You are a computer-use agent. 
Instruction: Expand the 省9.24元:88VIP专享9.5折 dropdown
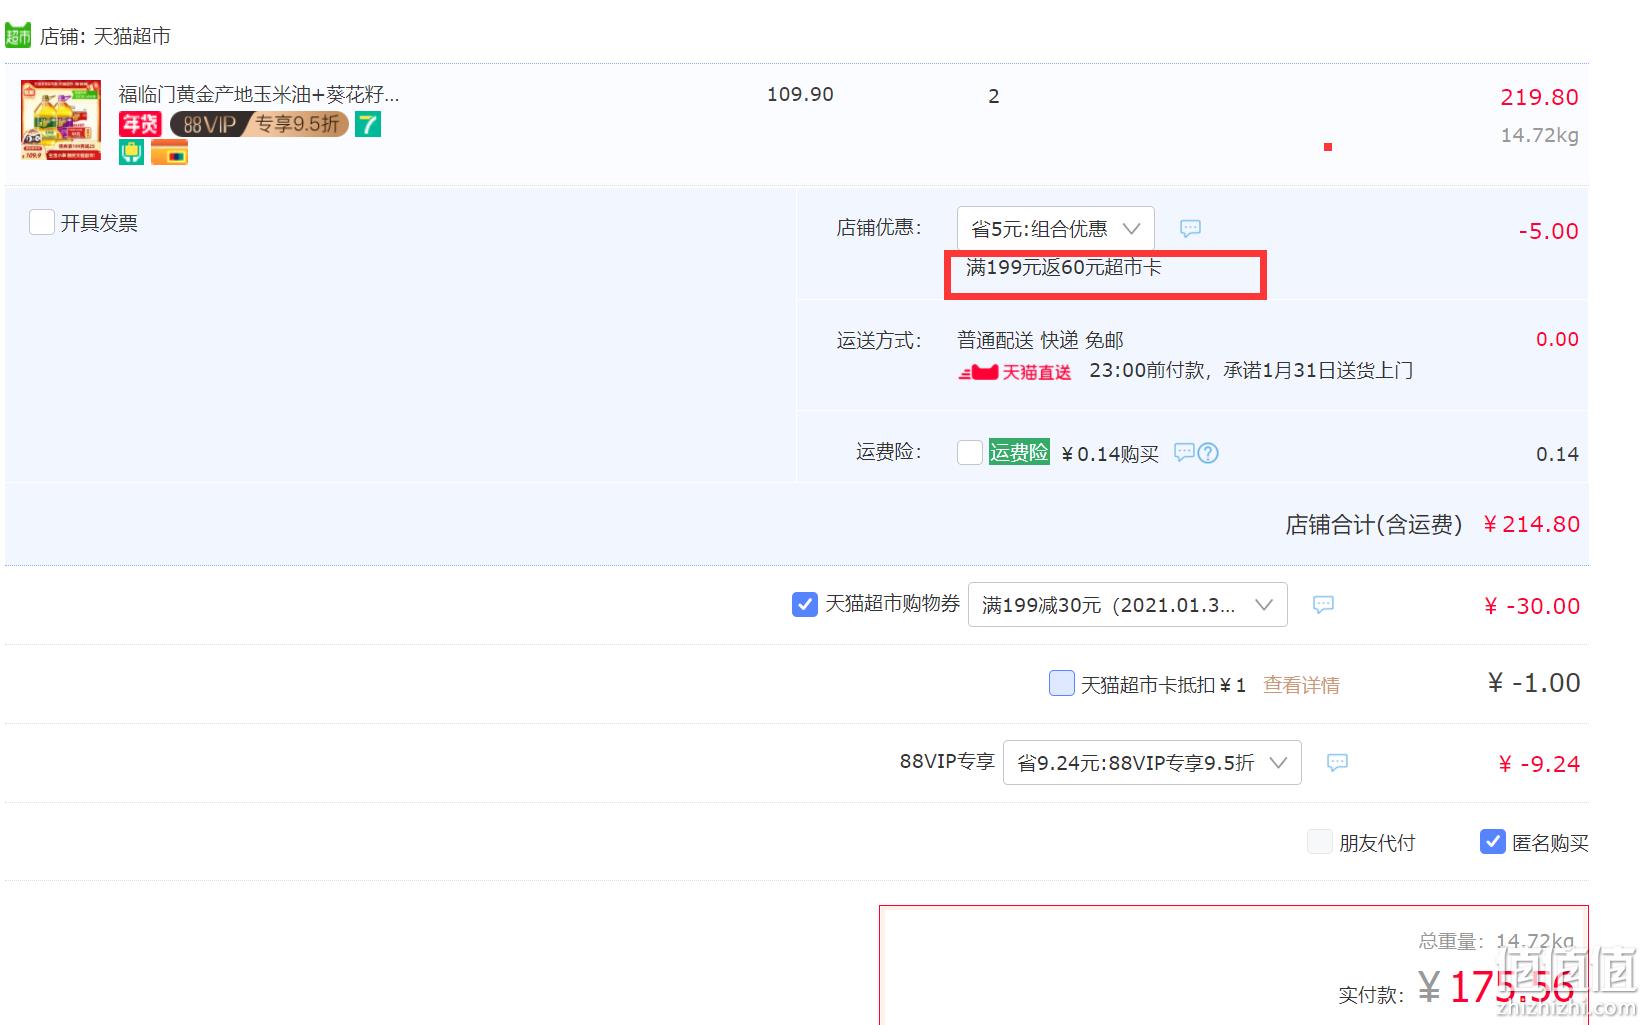click(1152, 762)
